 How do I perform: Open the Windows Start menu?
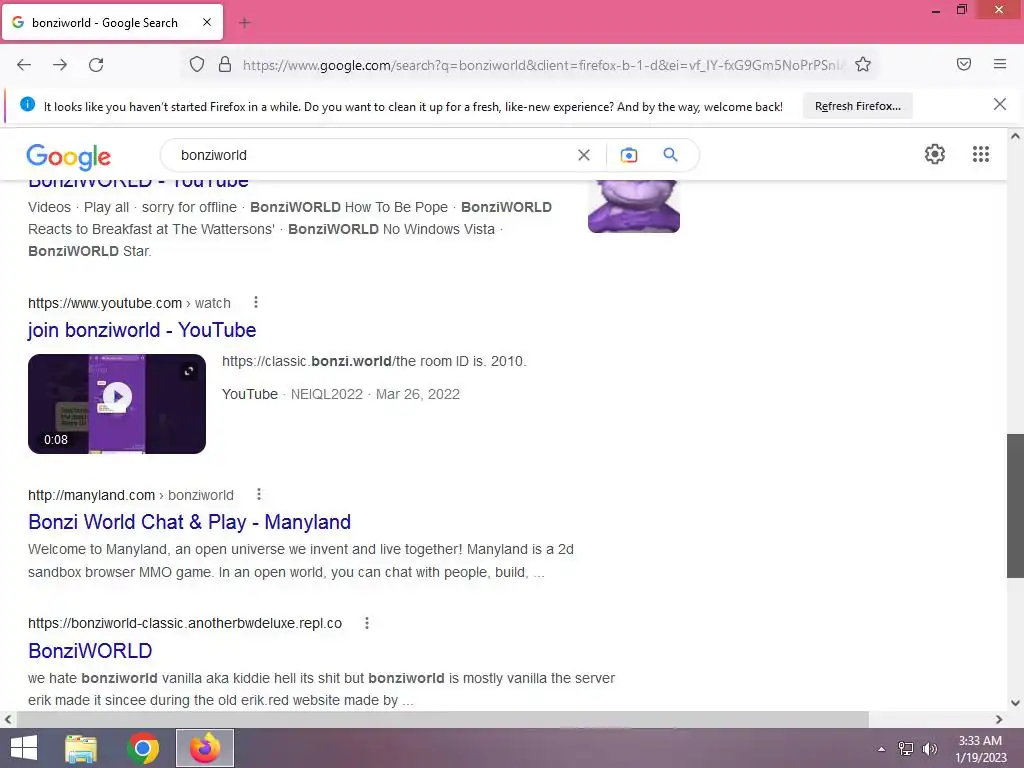tap(24, 748)
